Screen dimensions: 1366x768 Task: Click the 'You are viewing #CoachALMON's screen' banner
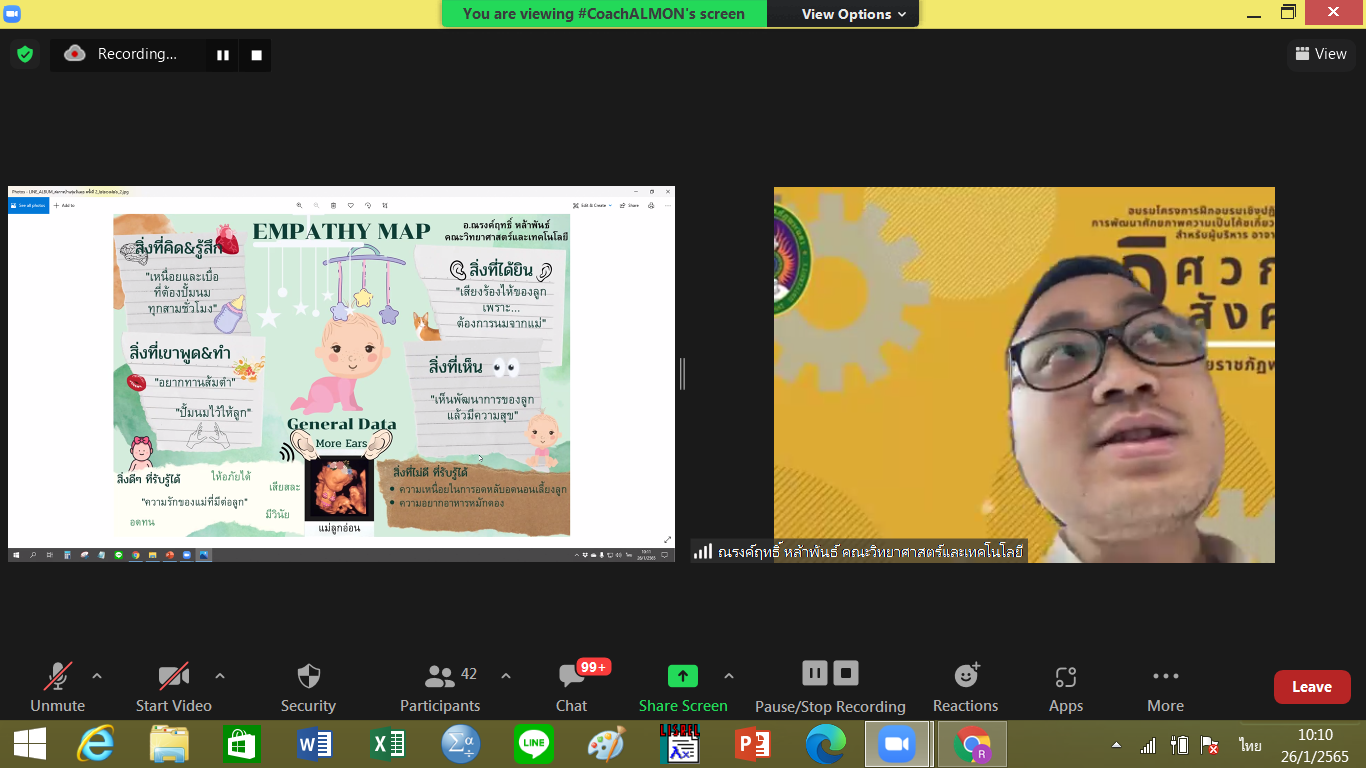(604, 14)
